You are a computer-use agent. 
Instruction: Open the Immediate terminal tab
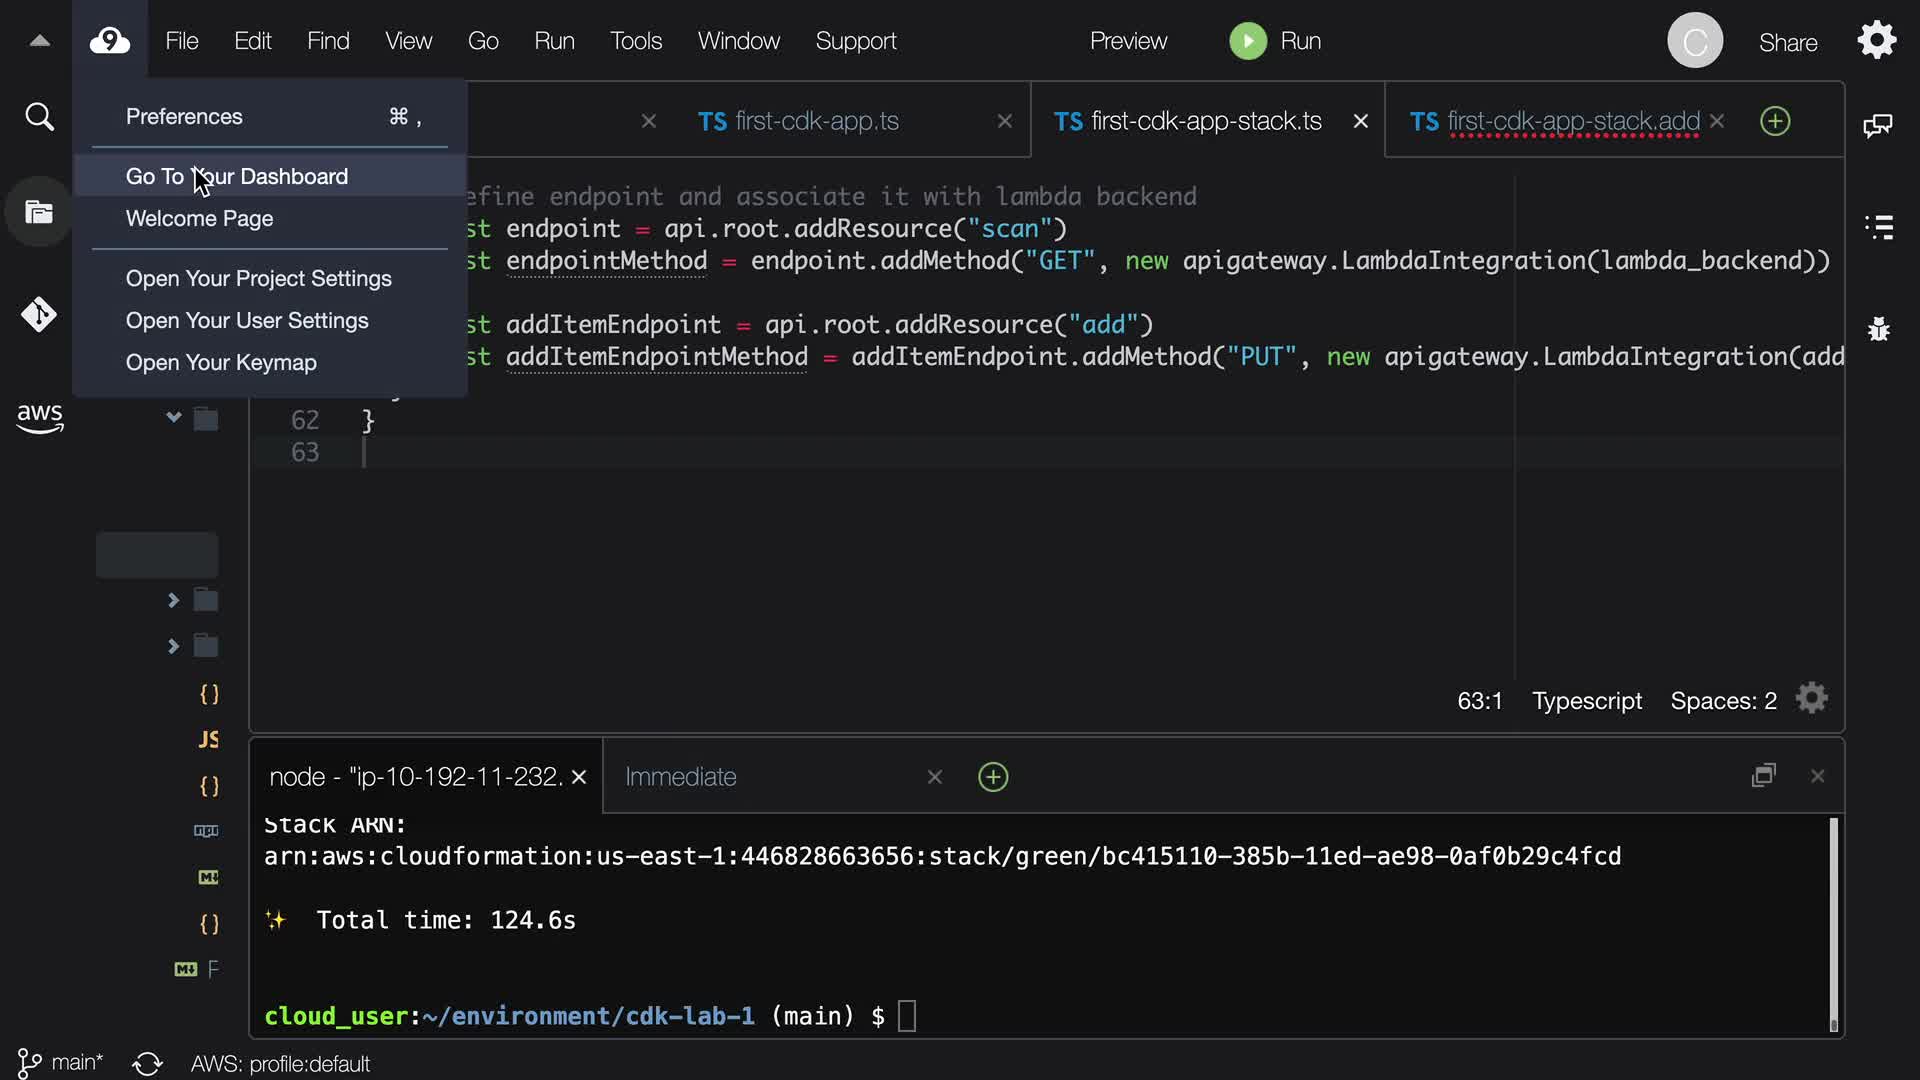681,777
